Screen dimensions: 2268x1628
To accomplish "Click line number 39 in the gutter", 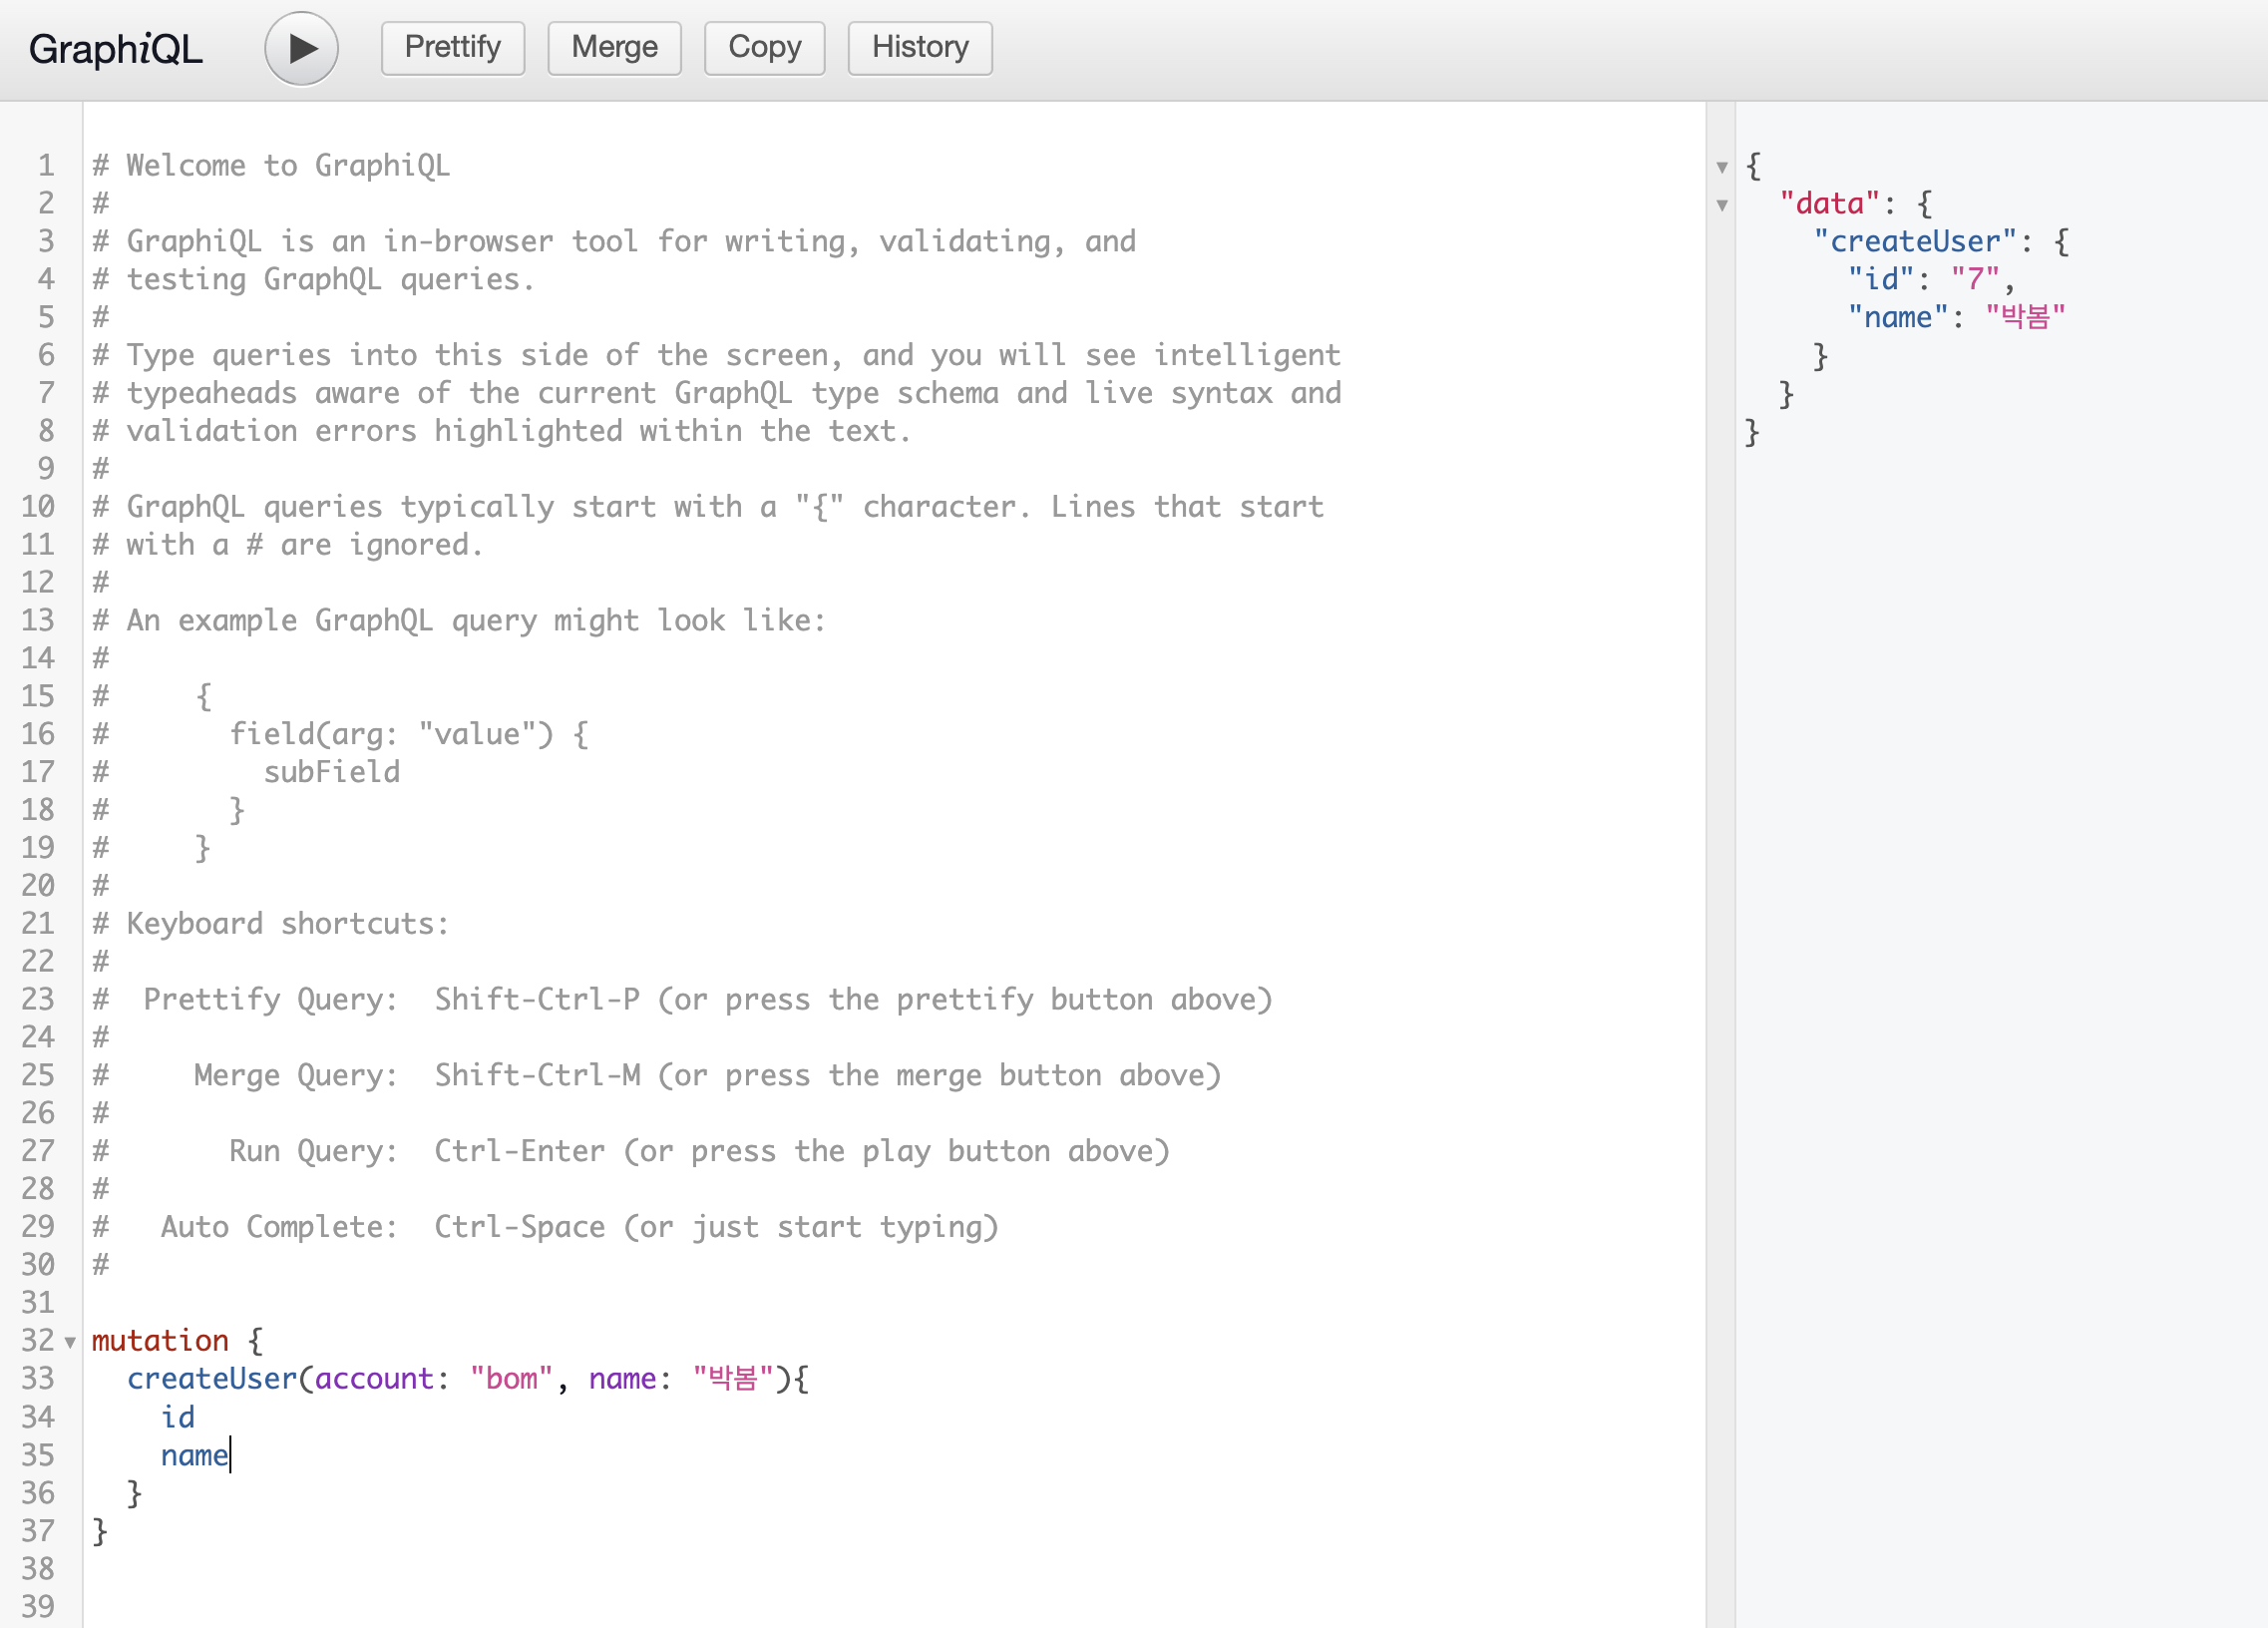I will click(38, 1606).
